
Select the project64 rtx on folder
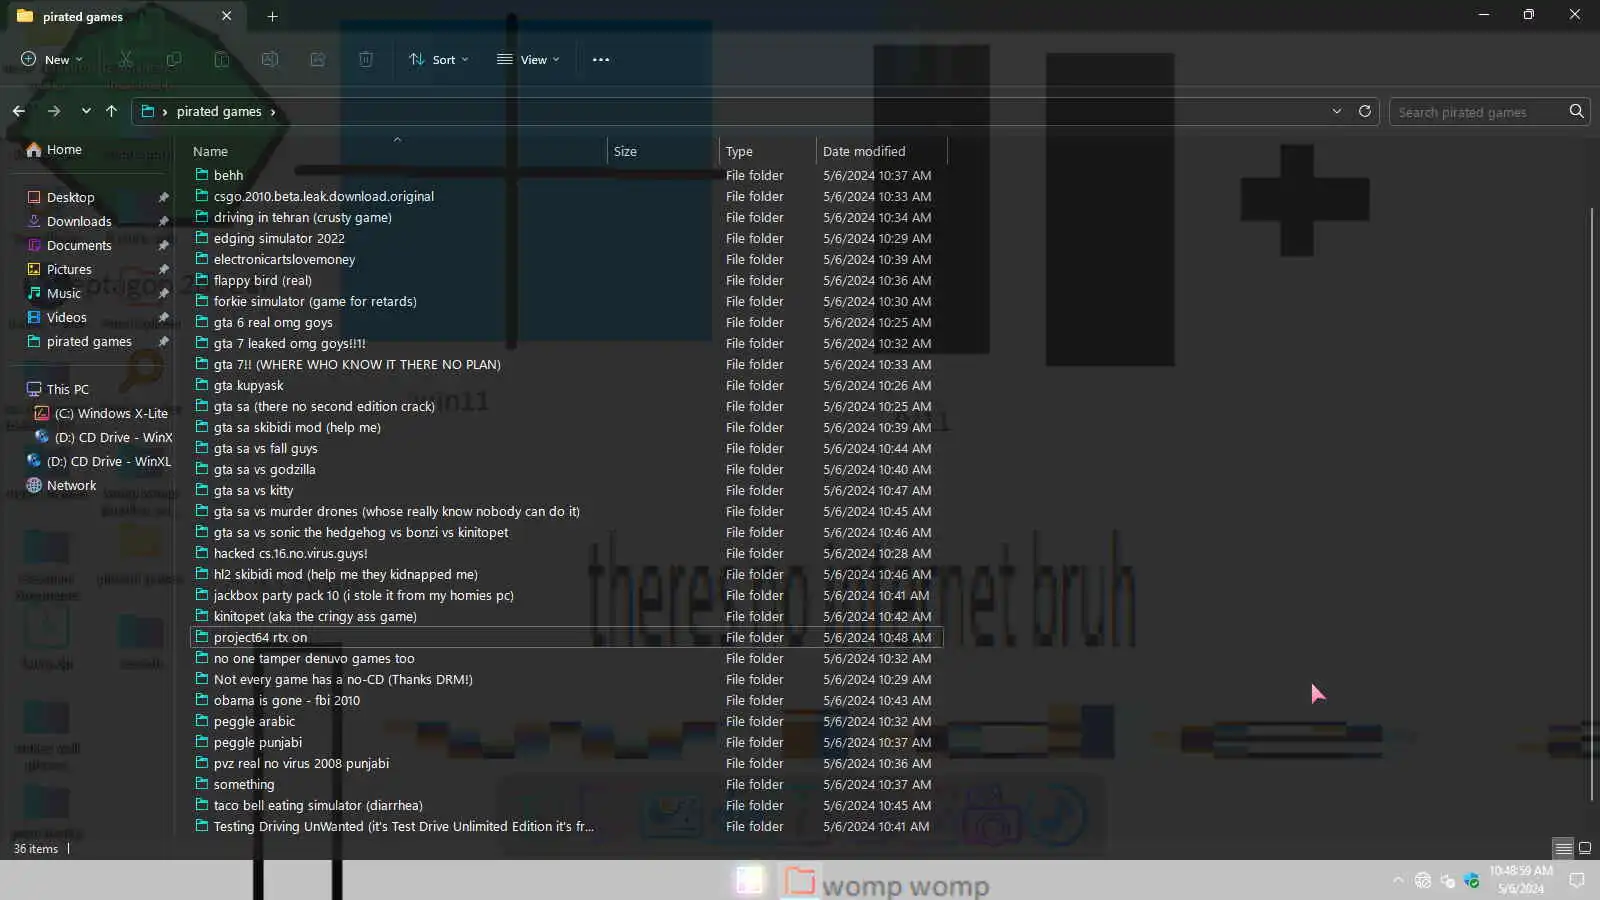click(x=566, y=637)
